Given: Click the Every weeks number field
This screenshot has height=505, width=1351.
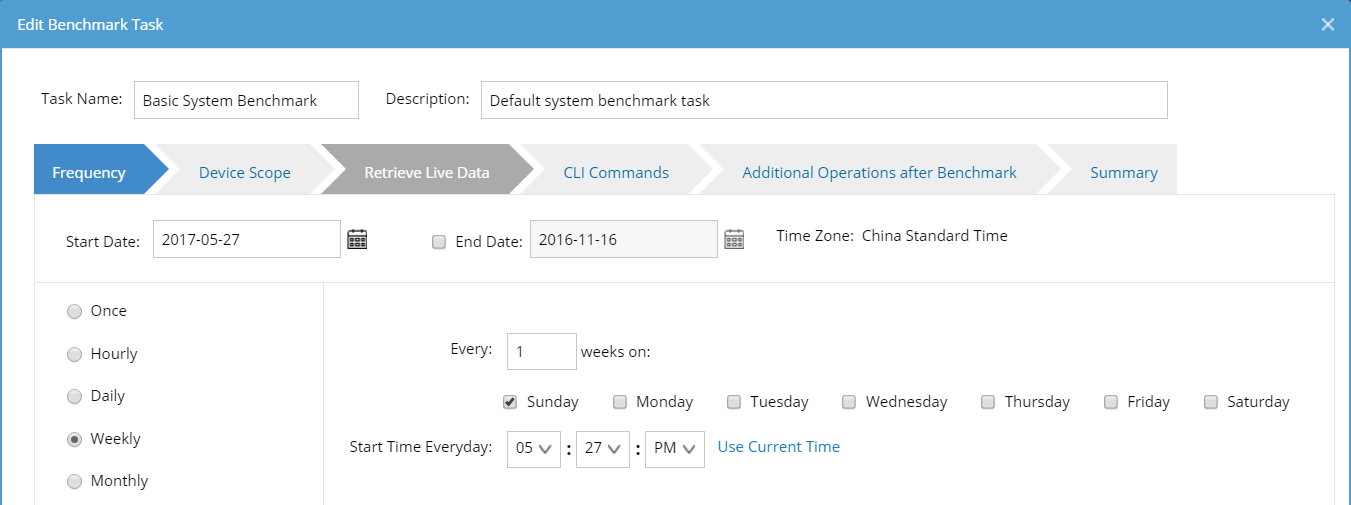Looking at the screenshot, I should click(541, 352).
